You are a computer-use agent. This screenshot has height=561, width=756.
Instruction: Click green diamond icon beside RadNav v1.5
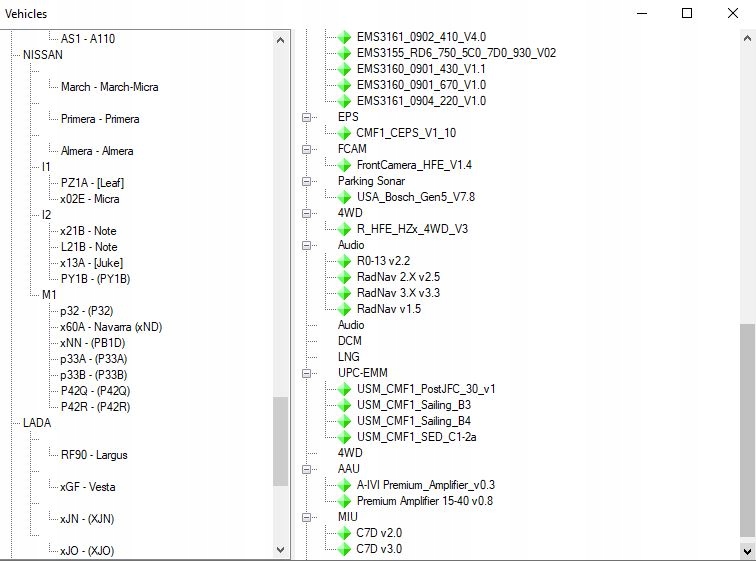pos(344,309)
